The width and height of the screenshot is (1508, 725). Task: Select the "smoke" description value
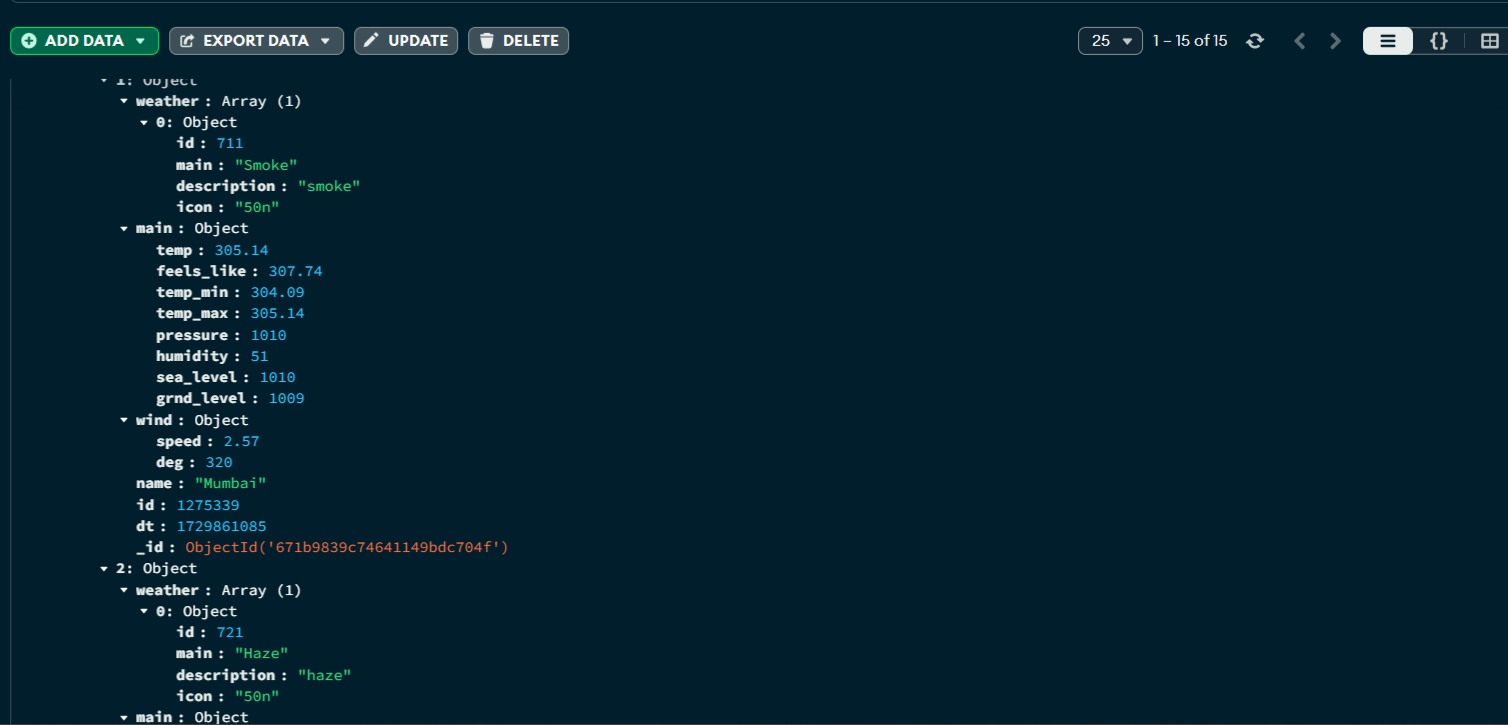pos(329,186)
